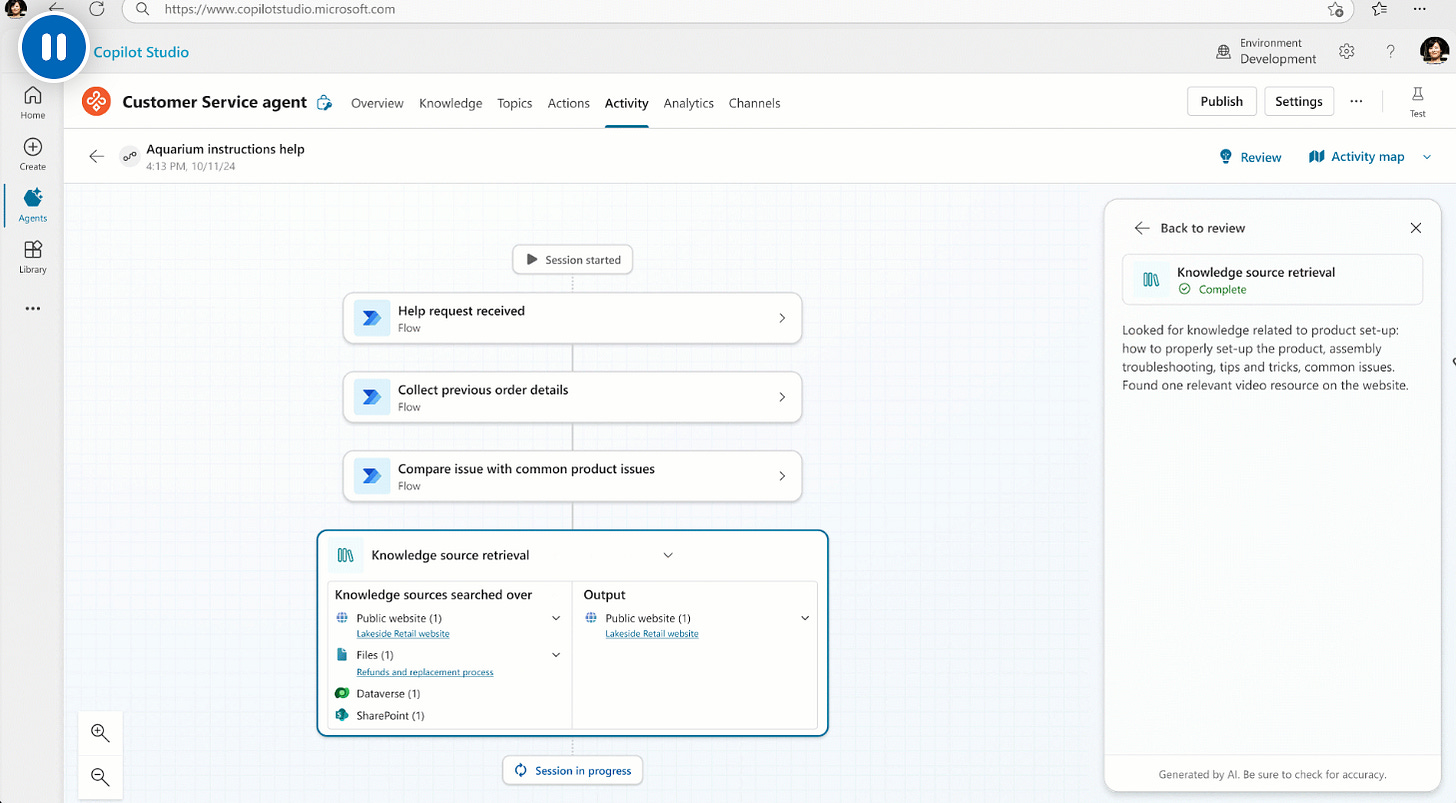Image resolution: width=1456 pixels, height=803 pixels.
Task: Switch to the Actions tab
Action: point(568,103)
